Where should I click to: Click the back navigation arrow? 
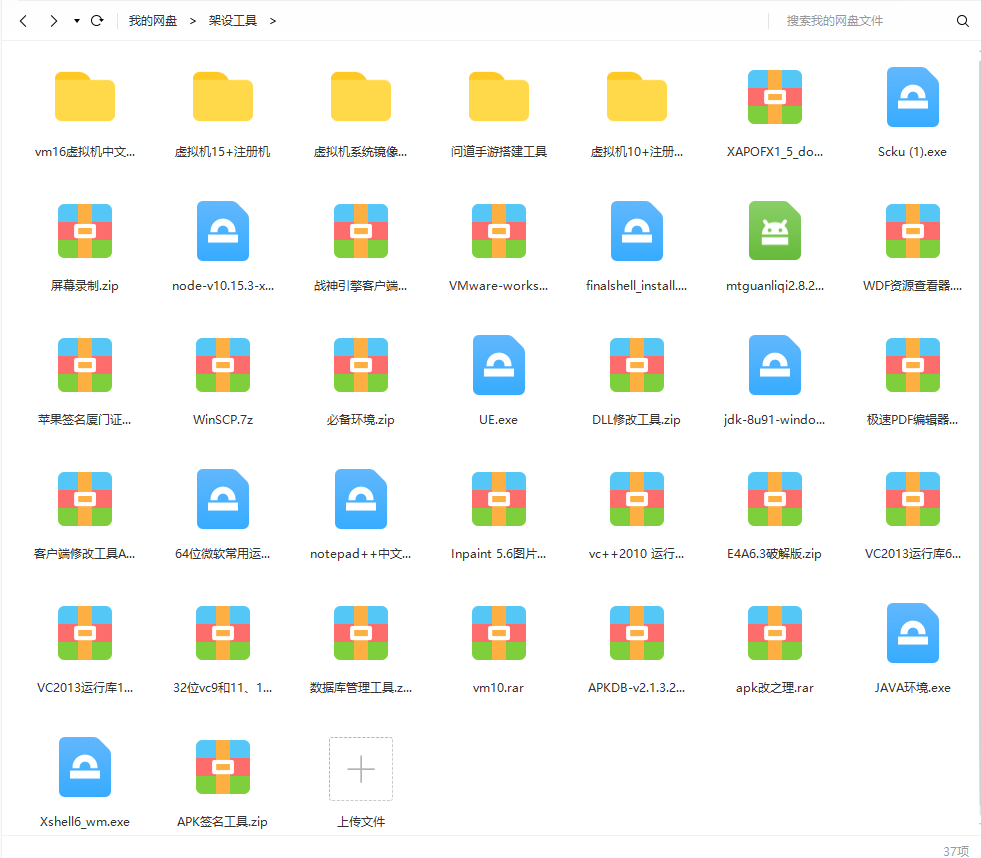click(x=23, y=21)
